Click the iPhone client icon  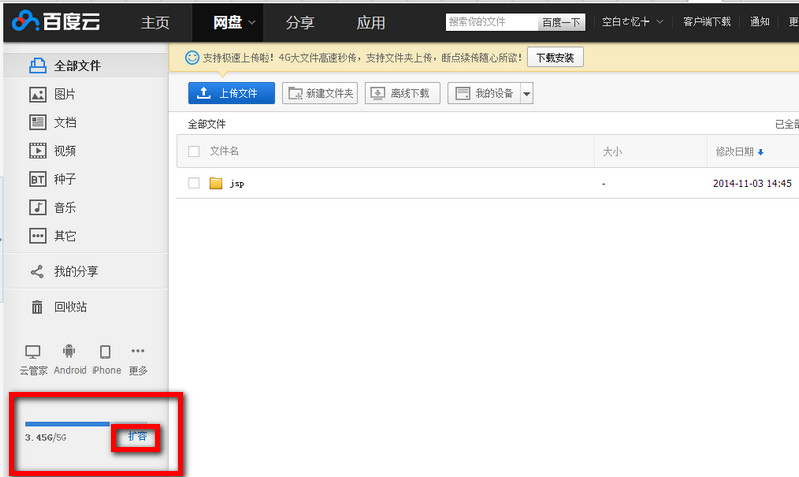[105, 352]
